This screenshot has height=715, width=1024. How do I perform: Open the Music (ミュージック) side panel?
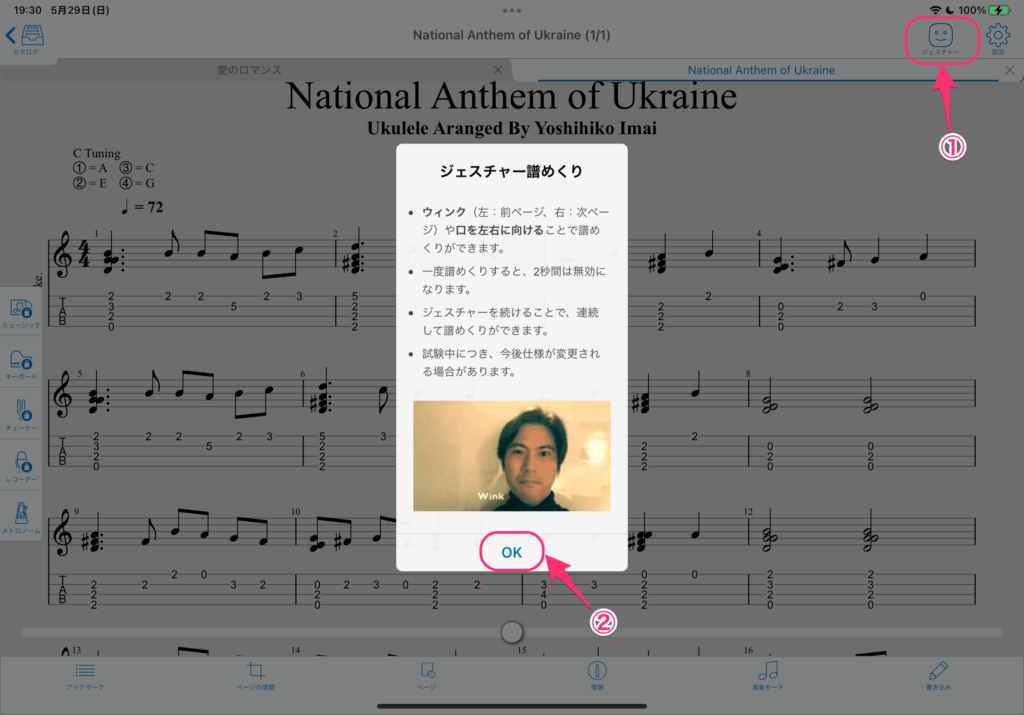point(21,311)
